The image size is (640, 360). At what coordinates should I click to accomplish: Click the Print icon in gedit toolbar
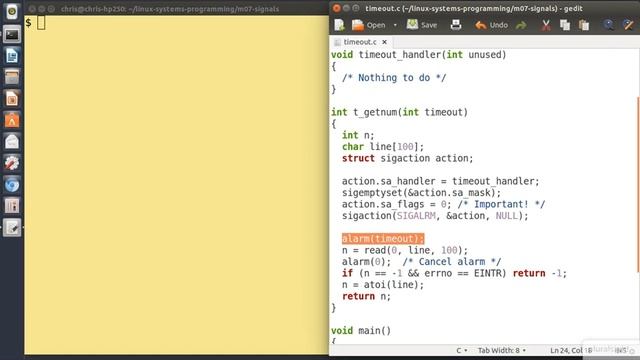pyautogui.click(x=456, y=25)
